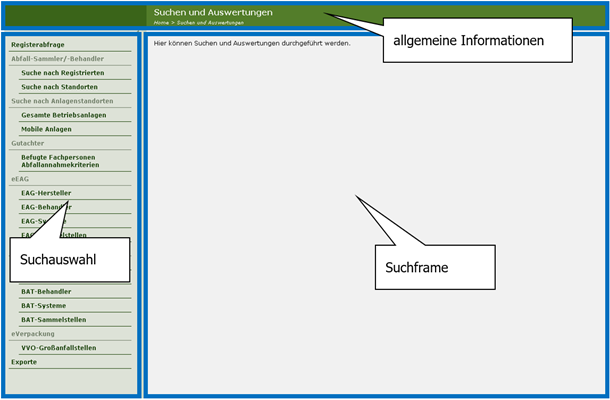The height and width of the screenshot is (400, 610).
Task: Click Suchen und Auswertungen breadcrumb
Action: pos(211,22)
